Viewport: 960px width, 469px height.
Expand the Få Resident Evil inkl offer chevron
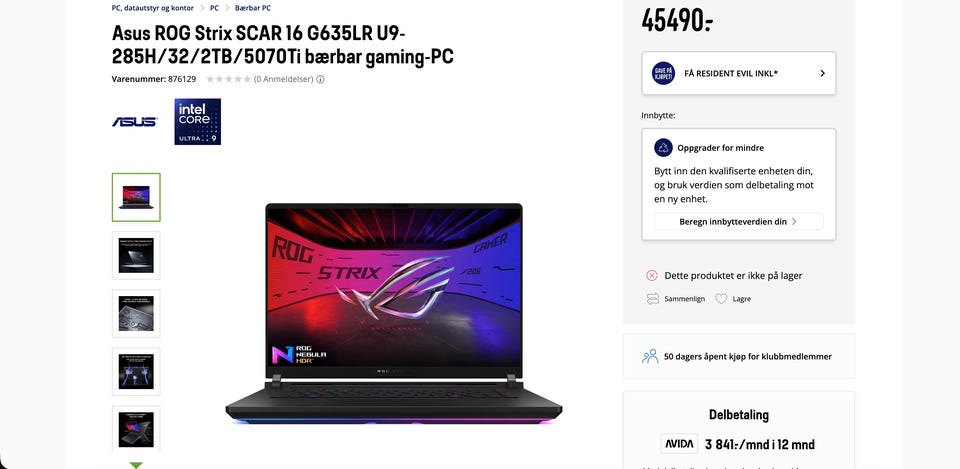(822, 73)
